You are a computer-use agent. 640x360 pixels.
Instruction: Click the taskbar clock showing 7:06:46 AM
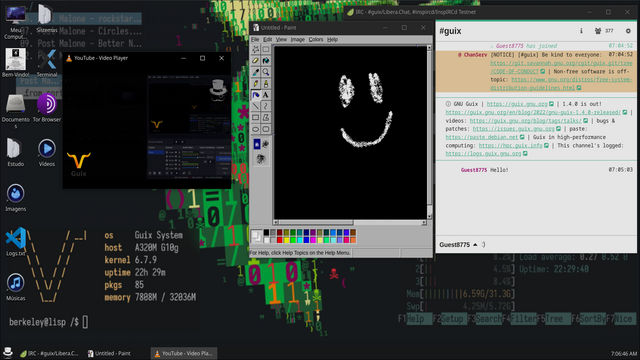624,354
